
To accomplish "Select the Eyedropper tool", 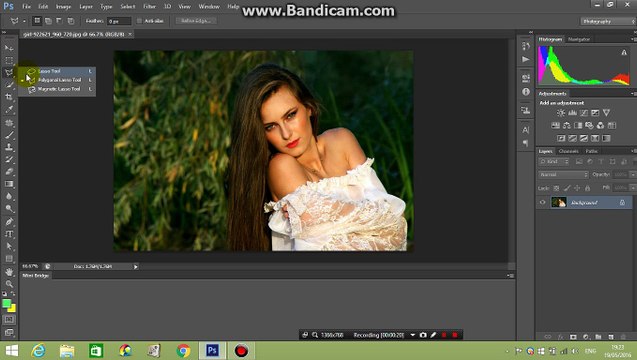I will [x=9, y=110].
